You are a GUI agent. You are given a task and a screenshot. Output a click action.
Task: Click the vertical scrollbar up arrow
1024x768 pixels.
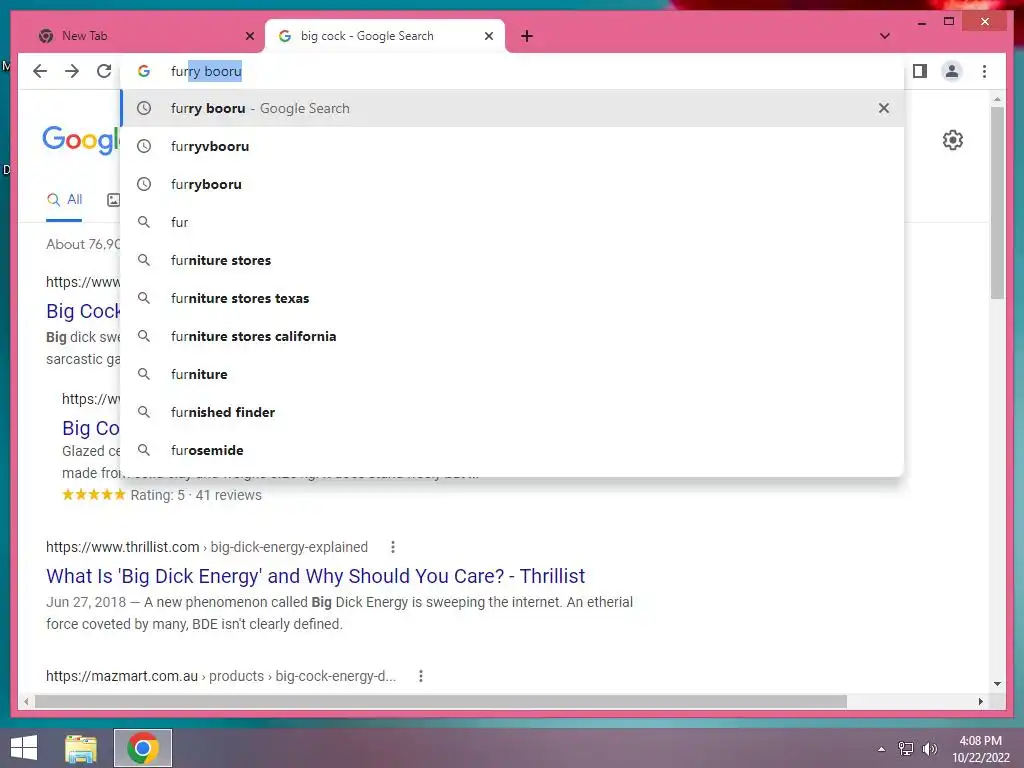click(997, 99)
